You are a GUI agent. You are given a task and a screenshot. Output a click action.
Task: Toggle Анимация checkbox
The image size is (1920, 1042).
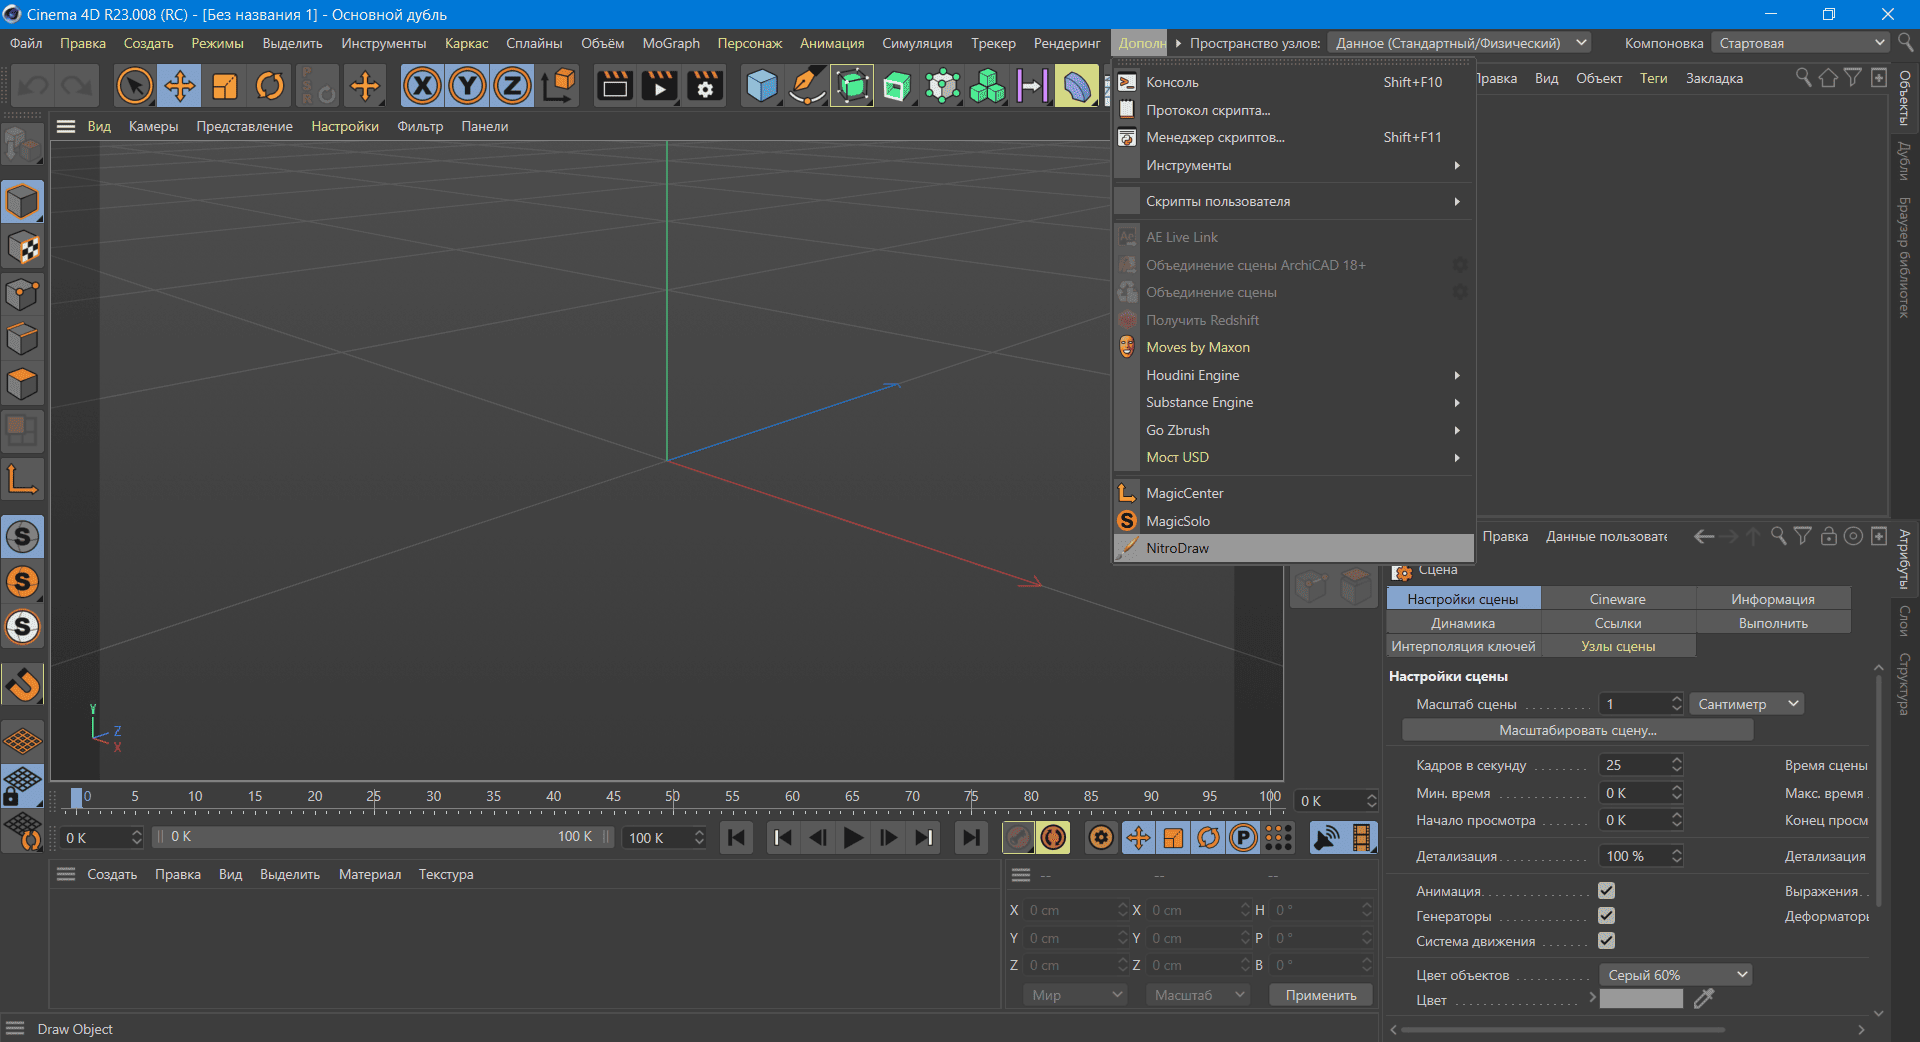1606,890
